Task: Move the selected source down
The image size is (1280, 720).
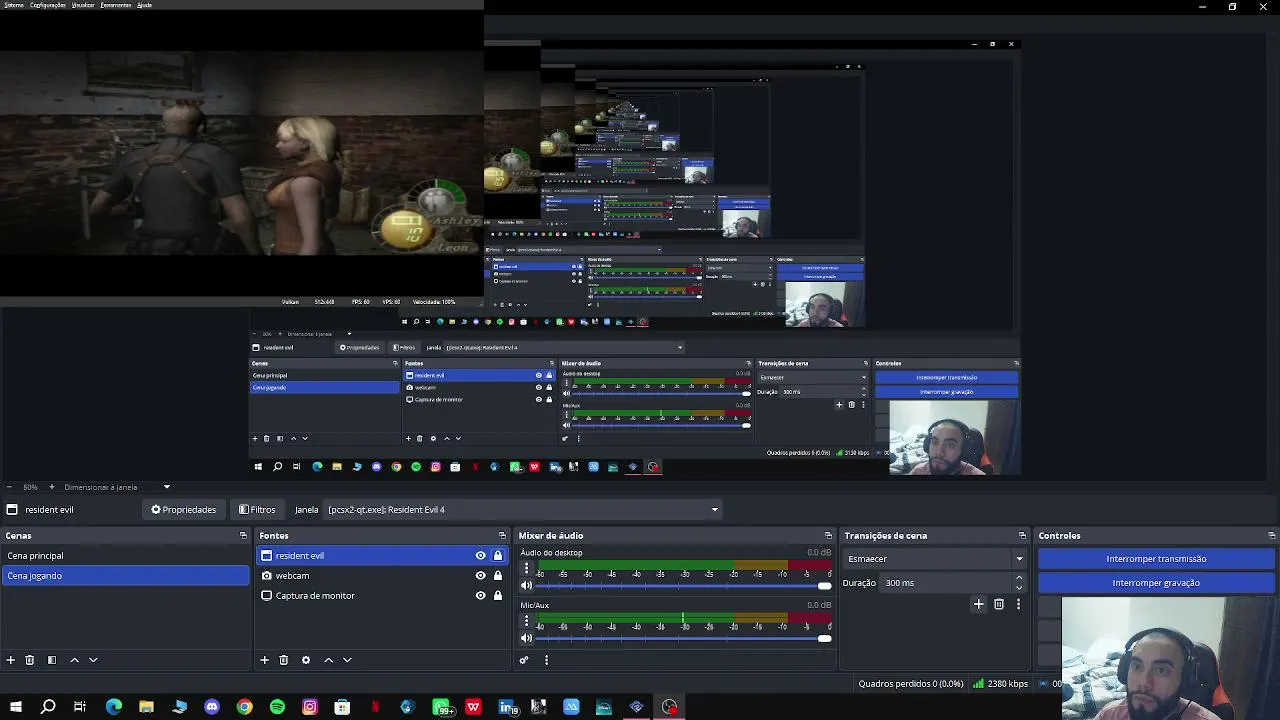Action: (x=347, y=660)
